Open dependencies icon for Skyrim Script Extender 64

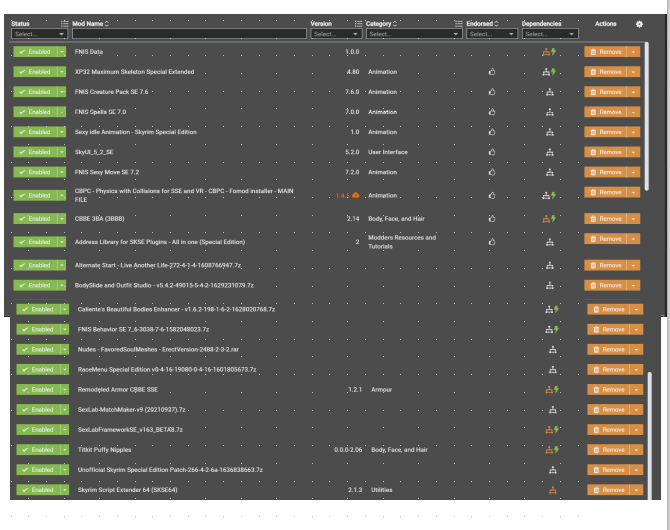[x=552, y=490]
